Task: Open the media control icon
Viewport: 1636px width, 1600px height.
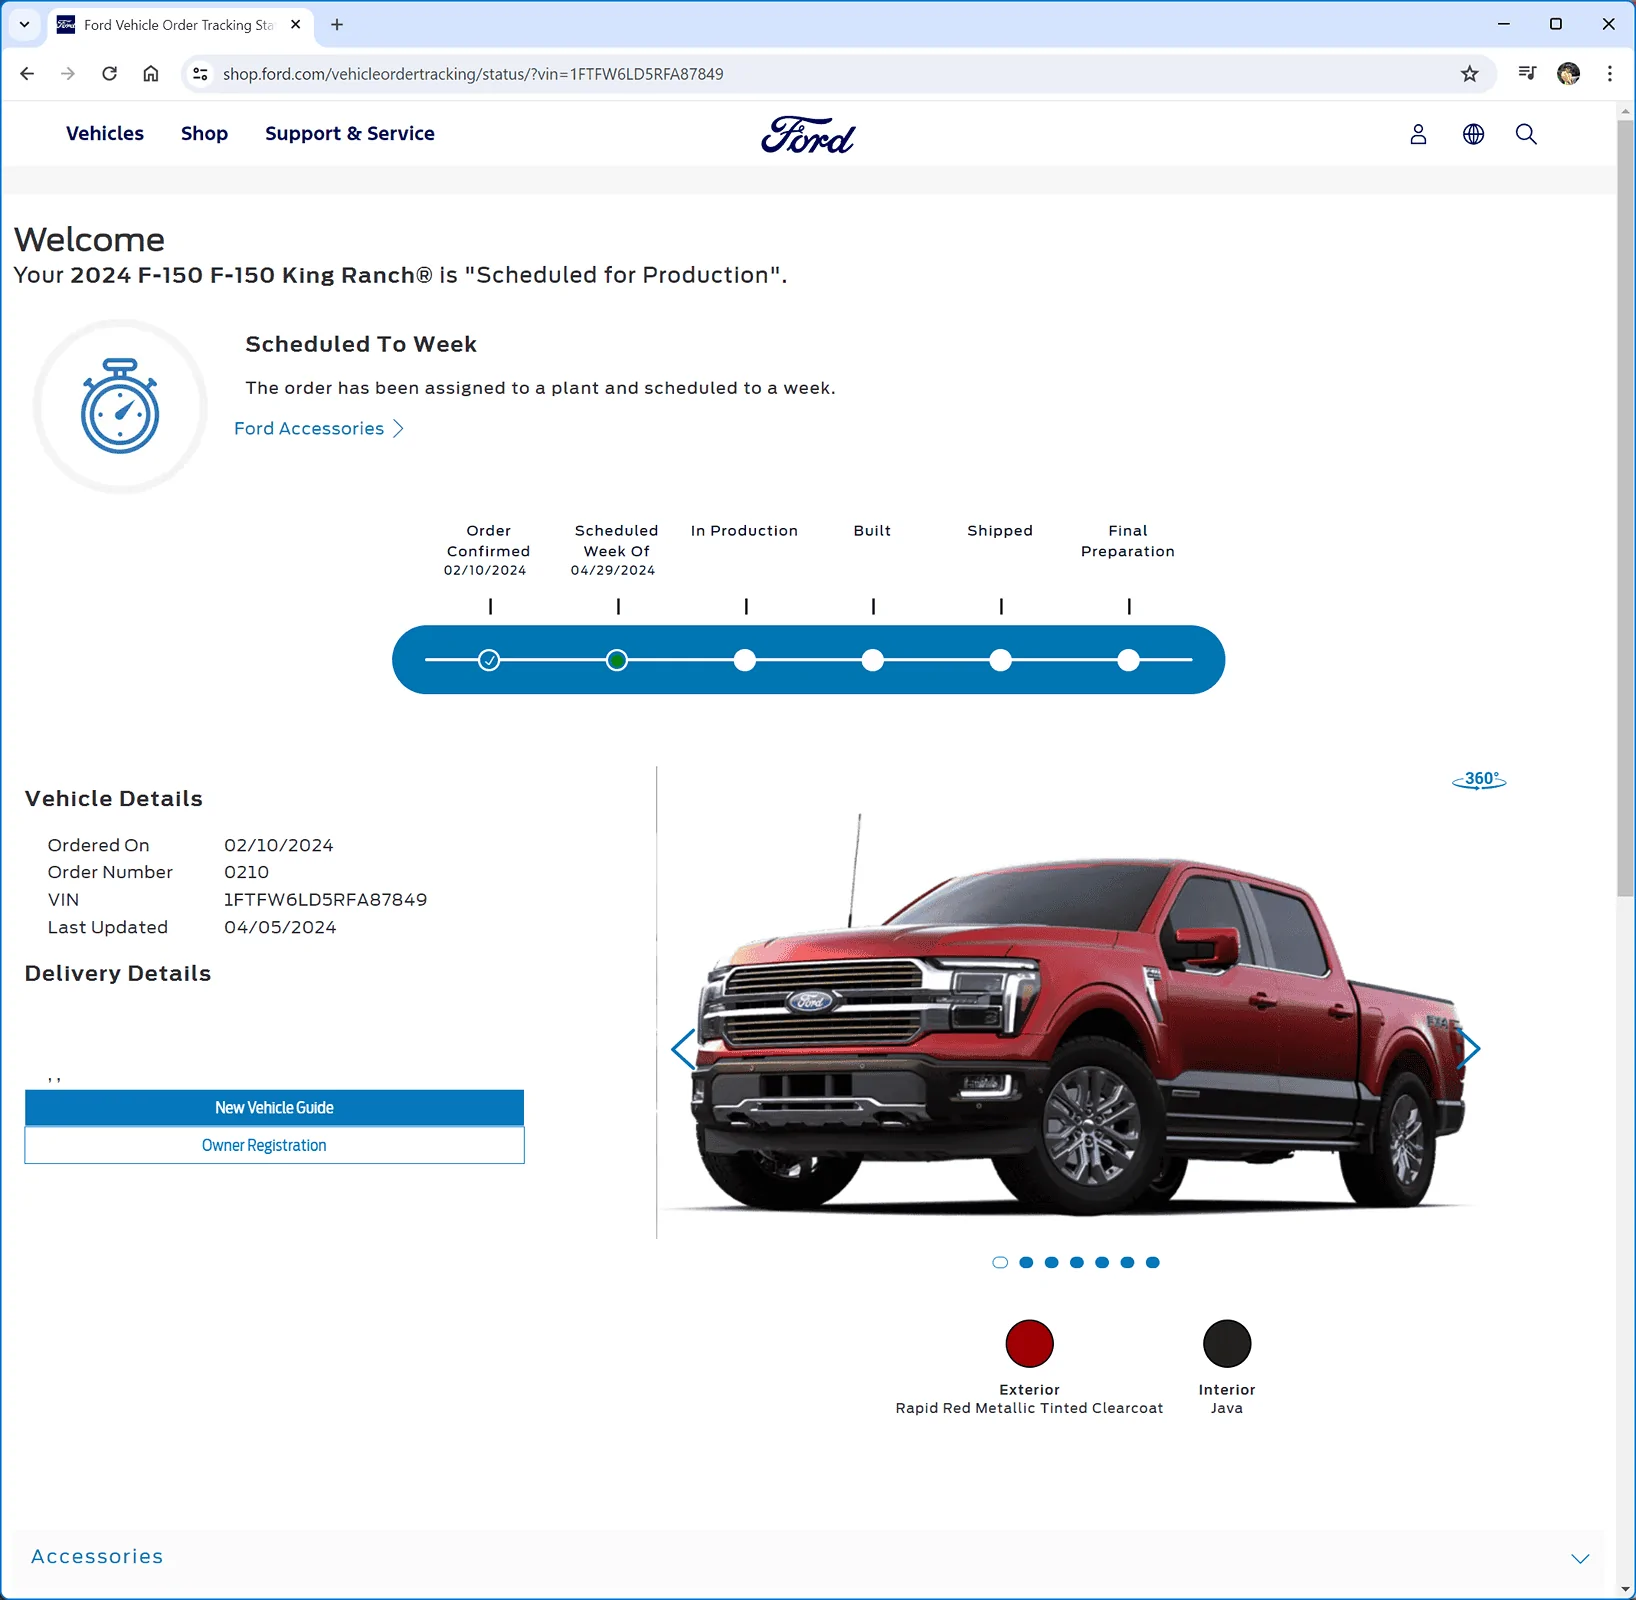Action: click(x=1527, y=73)
